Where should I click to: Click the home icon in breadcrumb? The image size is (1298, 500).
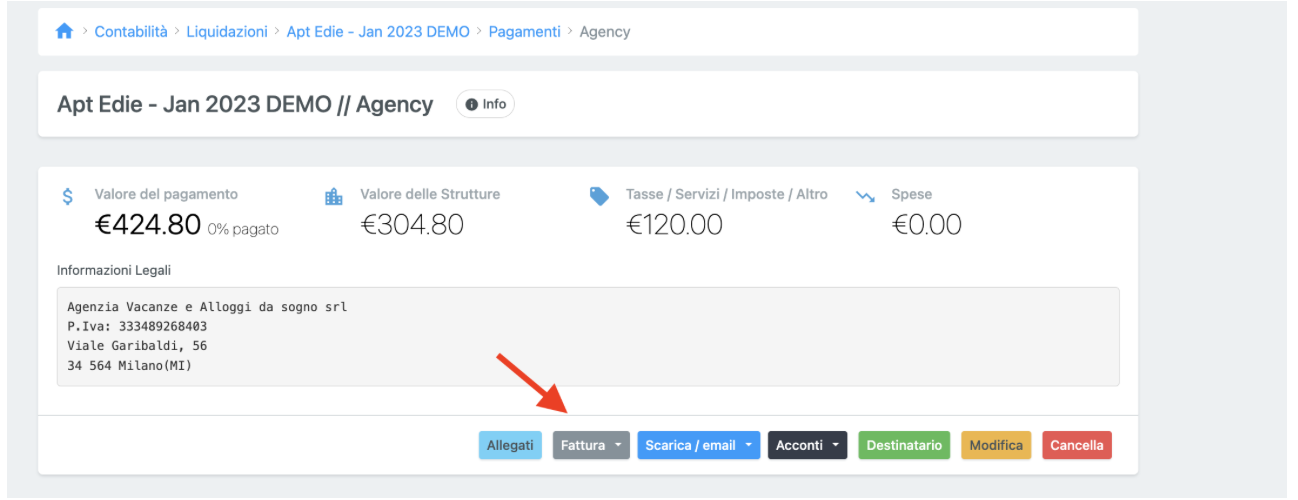pyautogui.click(x=65, y=32)
